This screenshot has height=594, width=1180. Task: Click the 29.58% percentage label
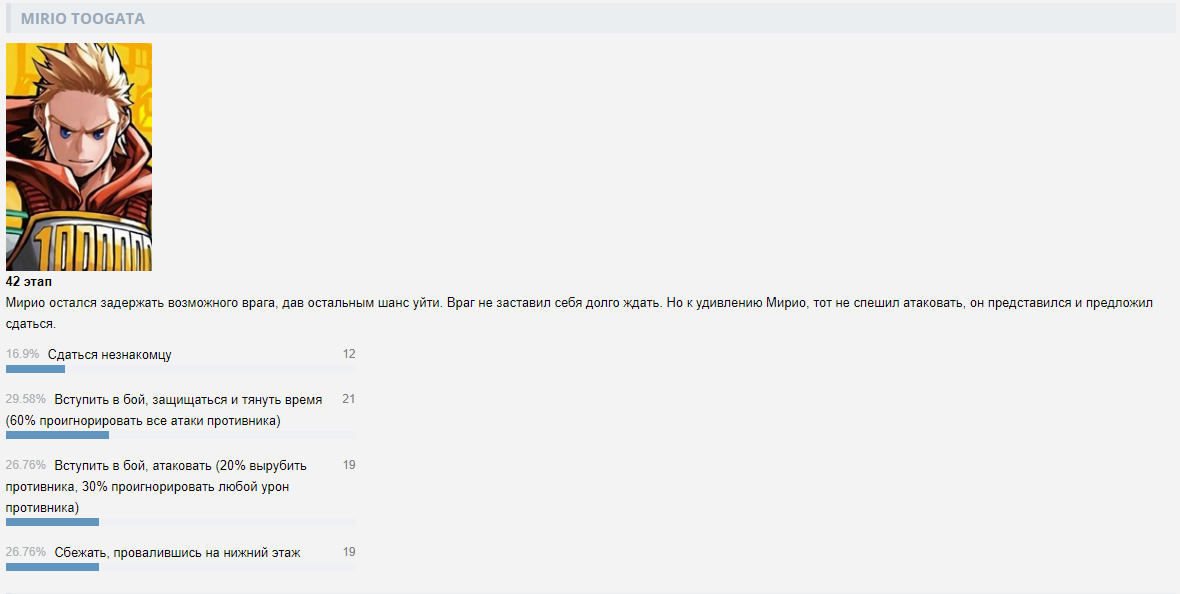coord(26,400)
